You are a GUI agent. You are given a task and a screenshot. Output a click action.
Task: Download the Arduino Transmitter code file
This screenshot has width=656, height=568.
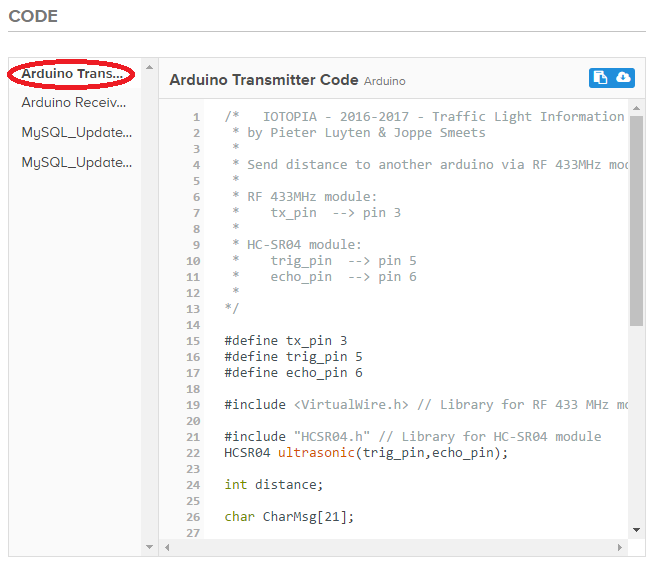point(623,78)
